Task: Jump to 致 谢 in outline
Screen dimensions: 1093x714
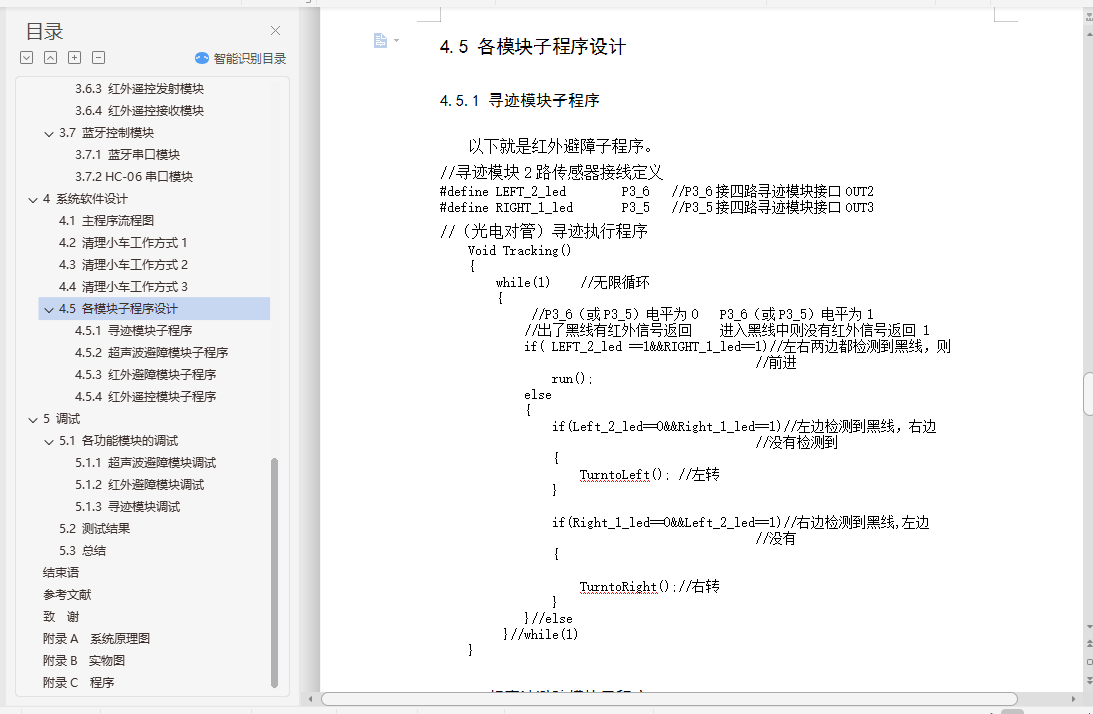Action: [x=61, y=617]
